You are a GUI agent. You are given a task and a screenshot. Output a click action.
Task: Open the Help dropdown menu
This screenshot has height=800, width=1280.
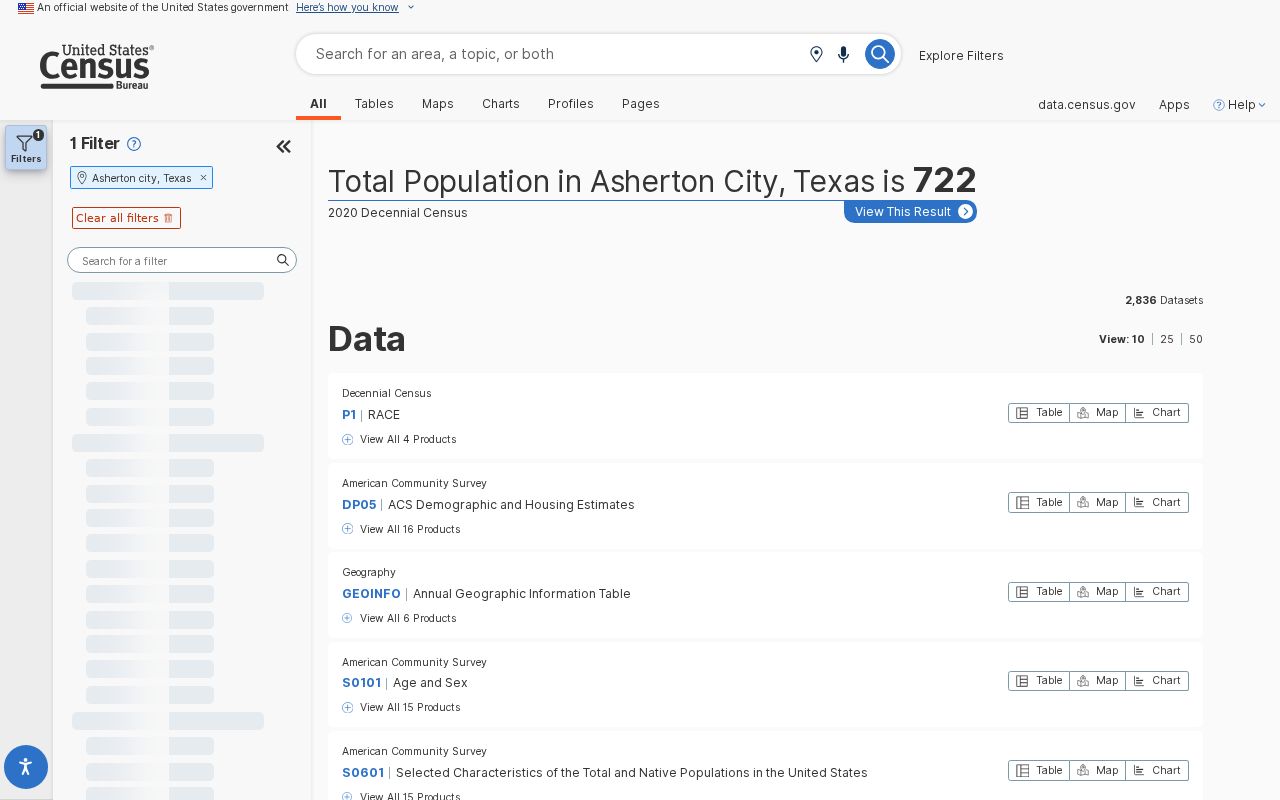tap(1240, 104)
